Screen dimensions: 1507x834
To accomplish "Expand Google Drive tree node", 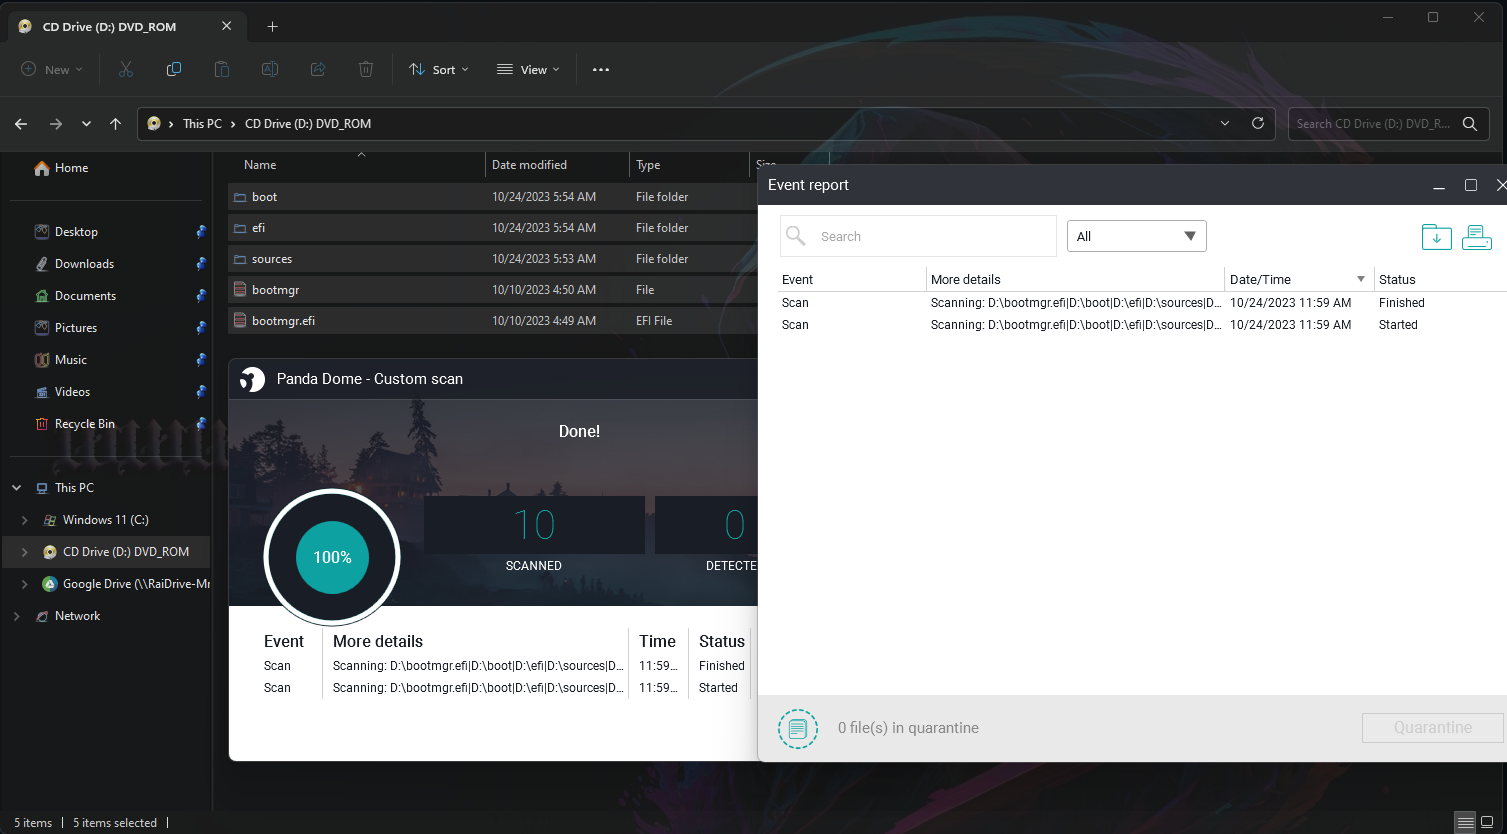I will point(25,584).
